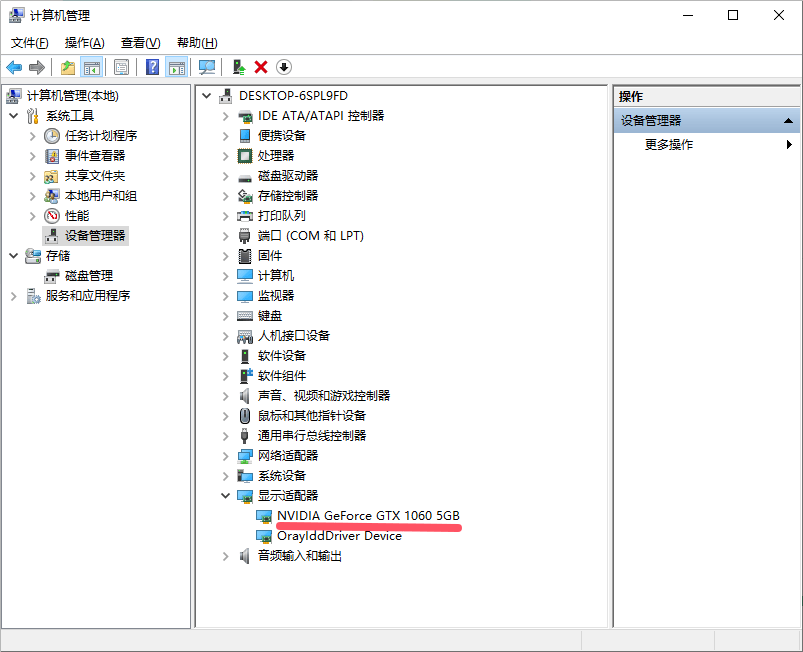The width and height of the screenshot is (803, 652).
Task: Click the Back navigation arrow
Action: tap(15, 66)
